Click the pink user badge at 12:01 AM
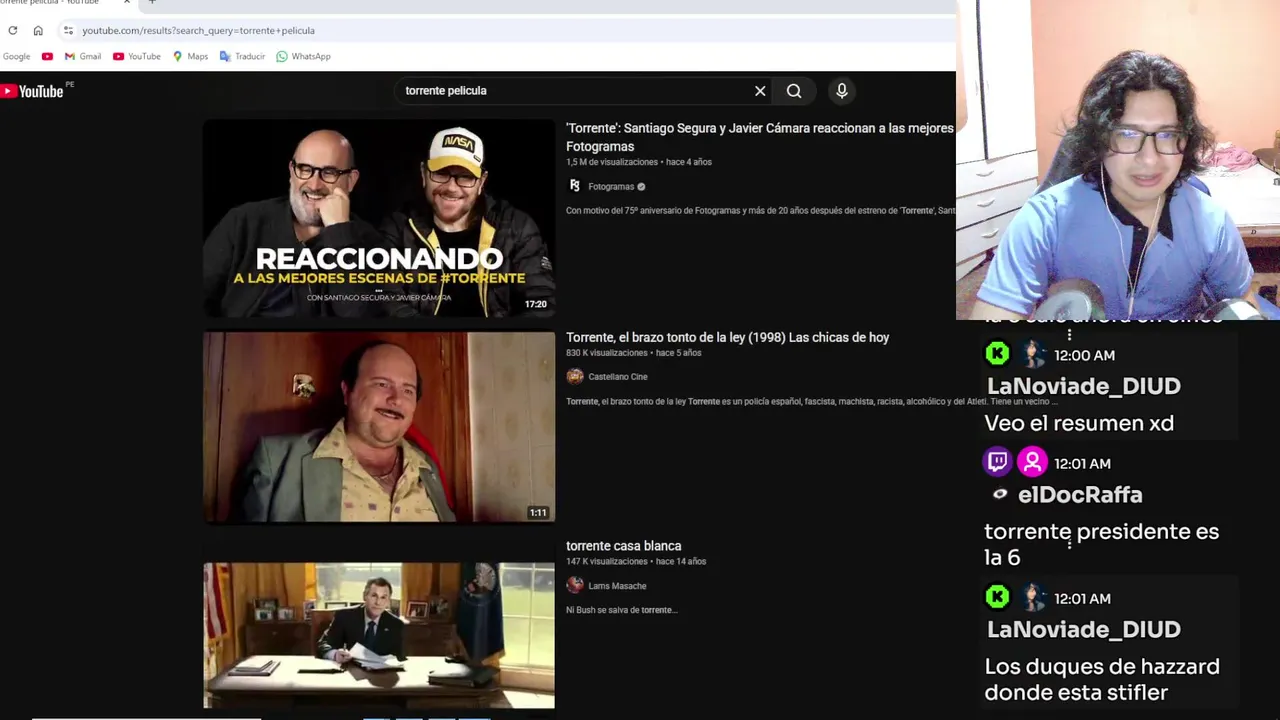Screen dimensions: 1280x720 point(1032,462)
